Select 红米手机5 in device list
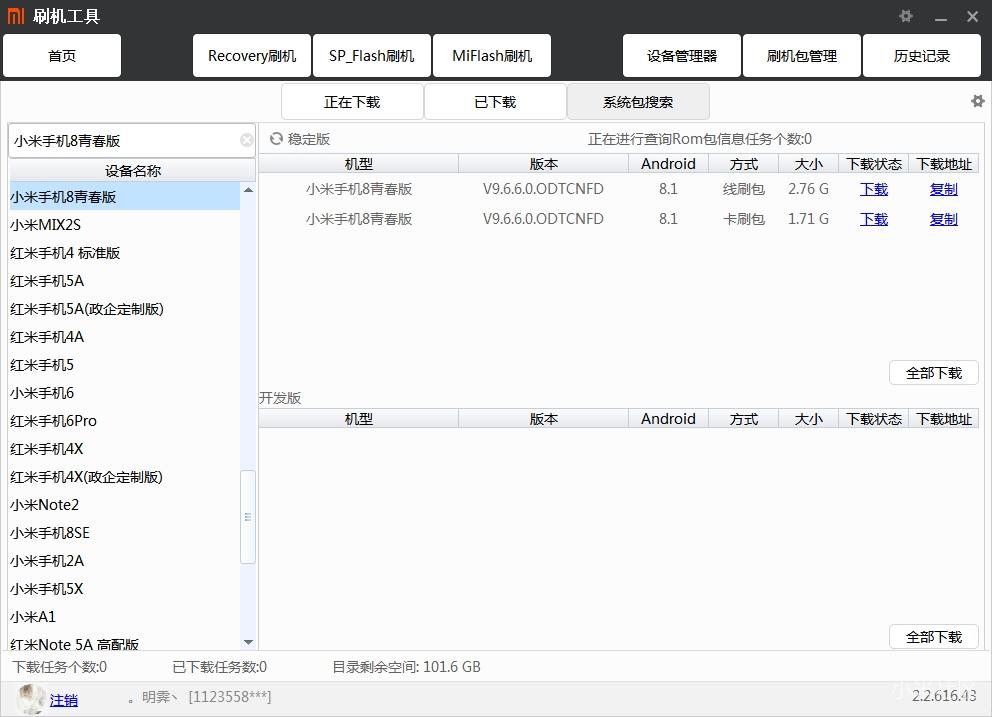Screen dimensions: 992x717 pos(125,365)
